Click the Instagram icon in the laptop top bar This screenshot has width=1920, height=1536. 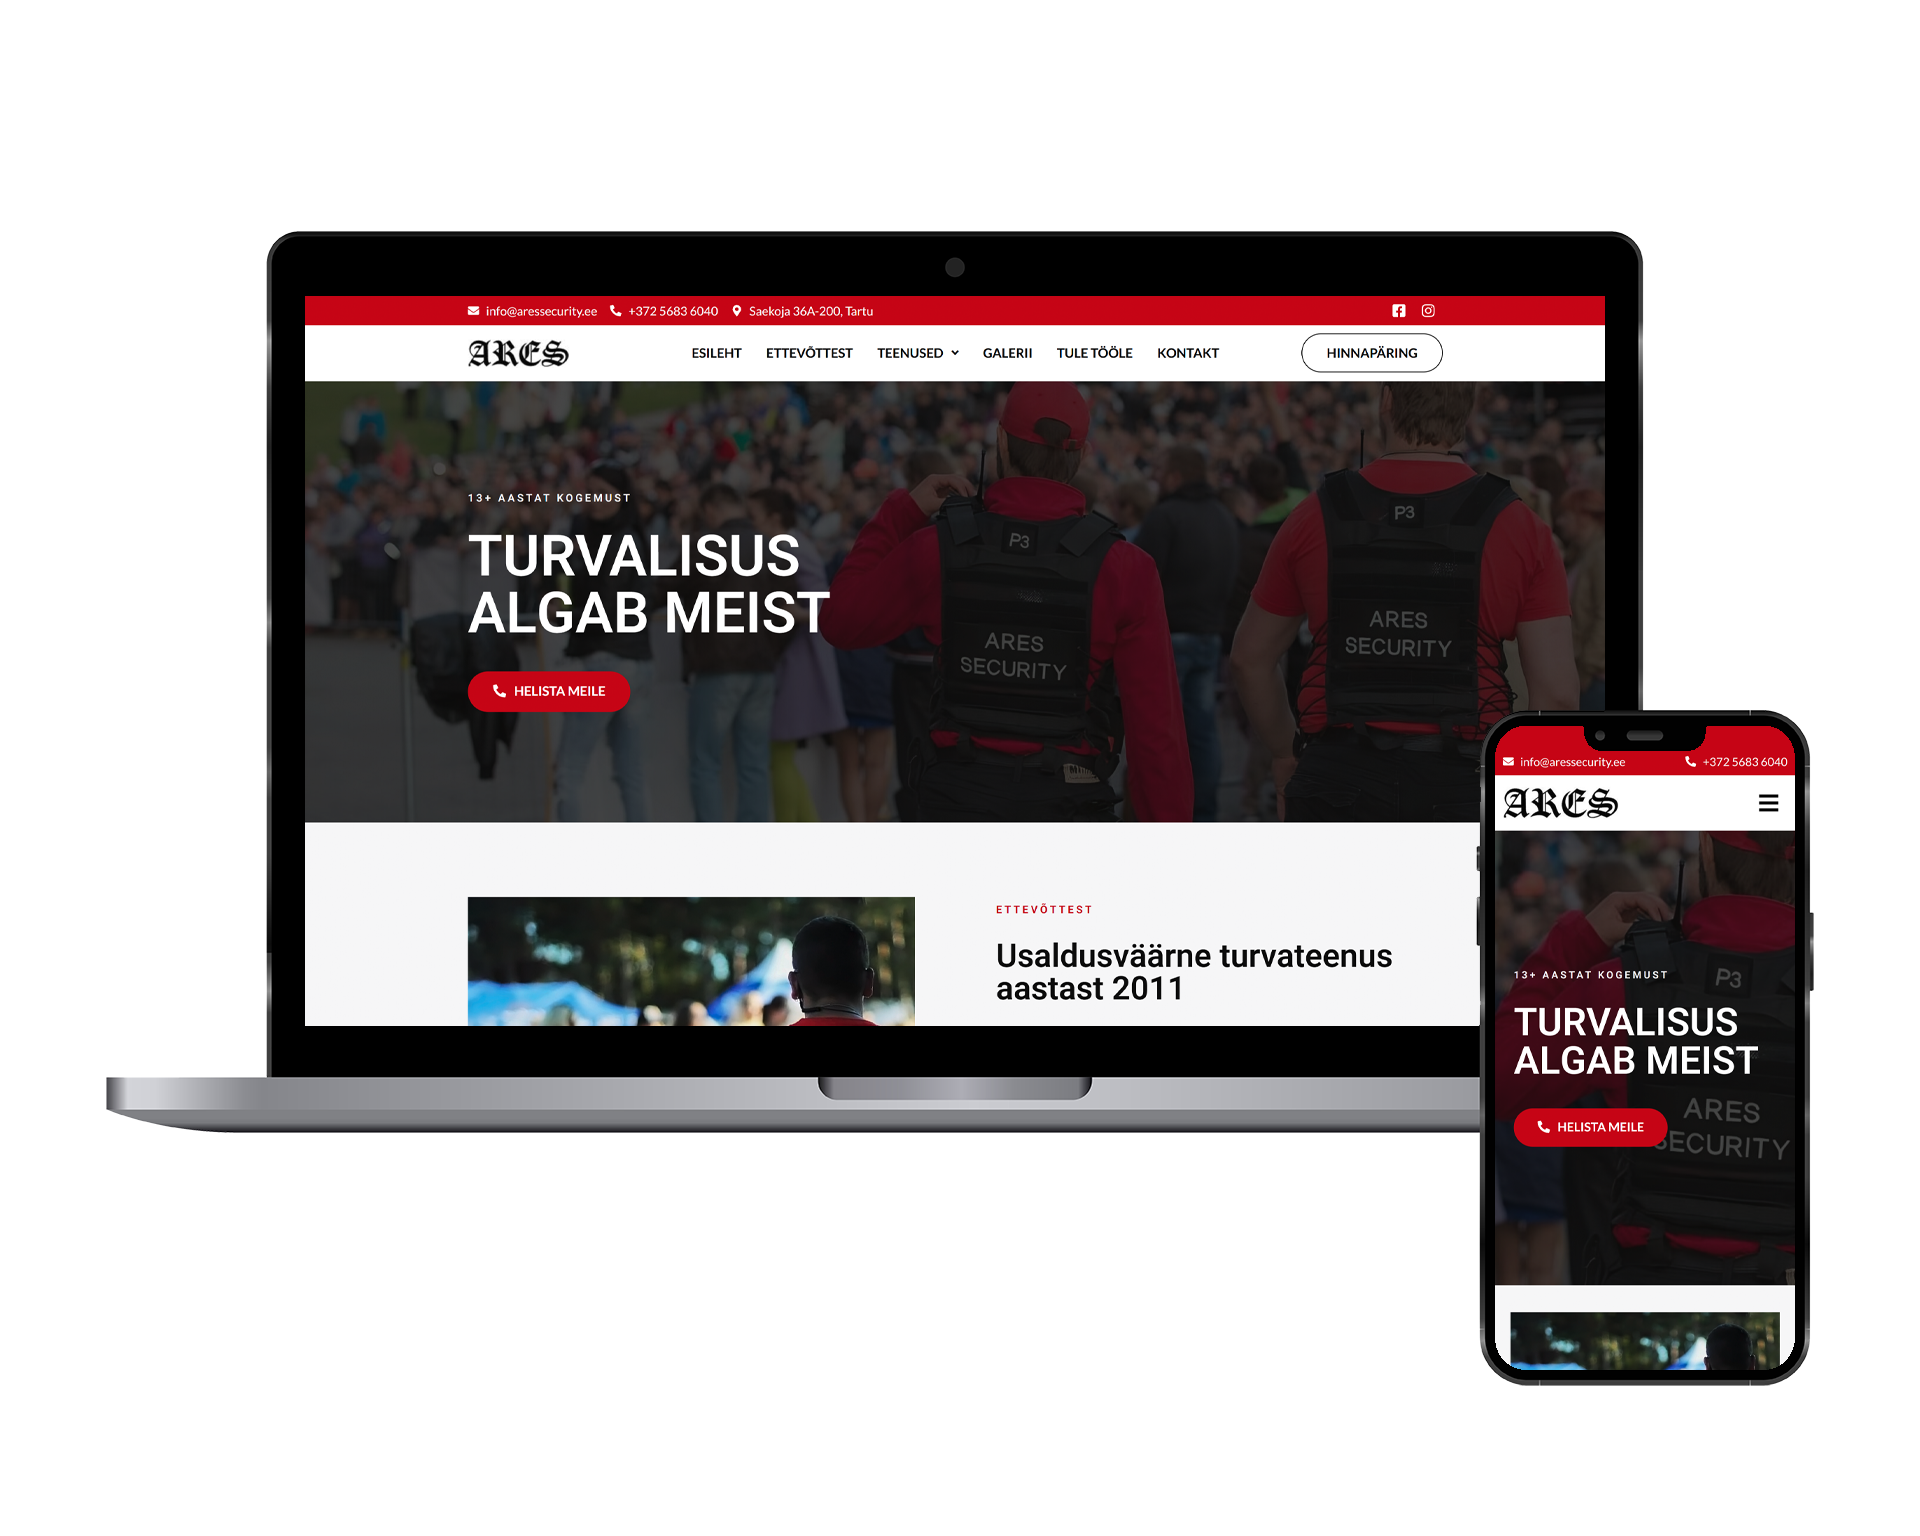1428,311
